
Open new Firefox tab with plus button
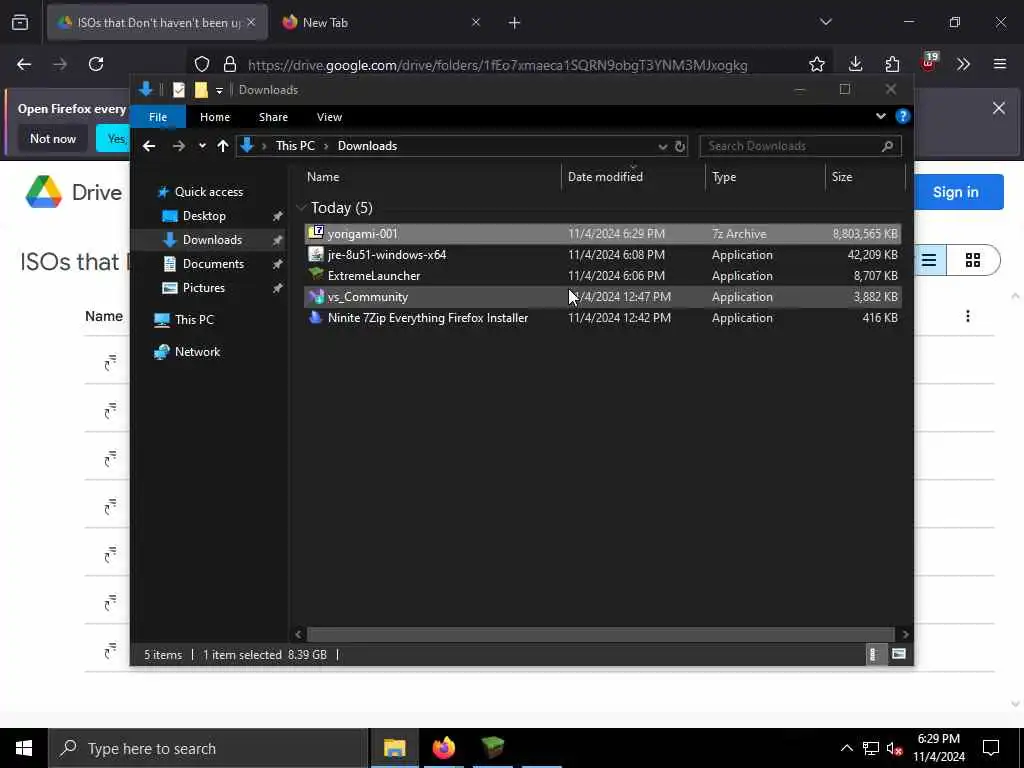[x=514, y=22]
